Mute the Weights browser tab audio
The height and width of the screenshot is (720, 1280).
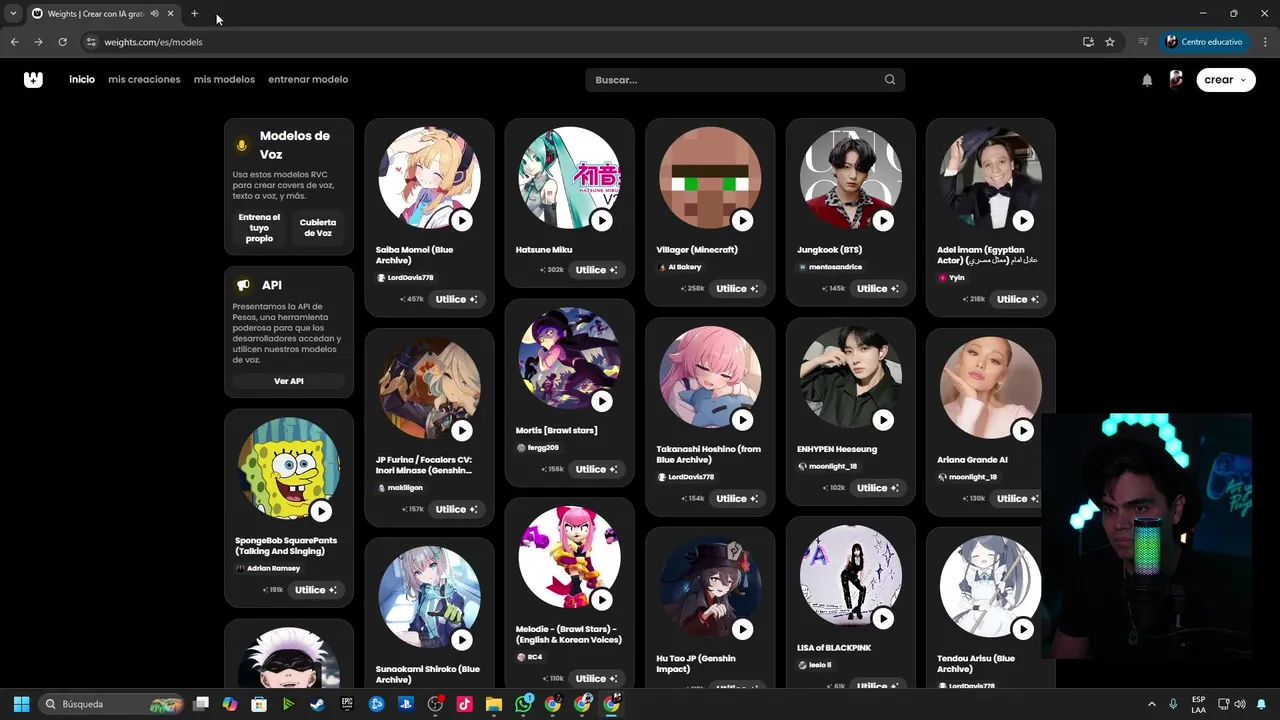[154, 14]
